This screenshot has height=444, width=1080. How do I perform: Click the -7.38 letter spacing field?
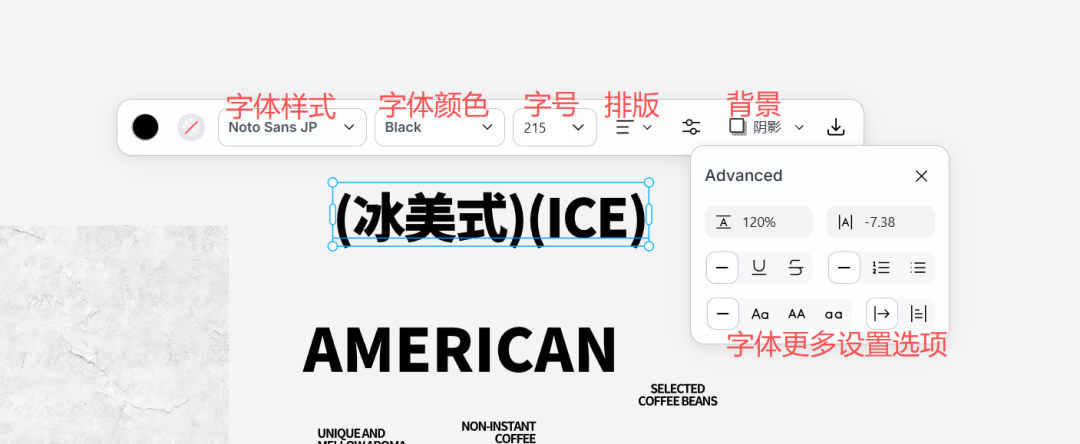(x=881, y=222)
